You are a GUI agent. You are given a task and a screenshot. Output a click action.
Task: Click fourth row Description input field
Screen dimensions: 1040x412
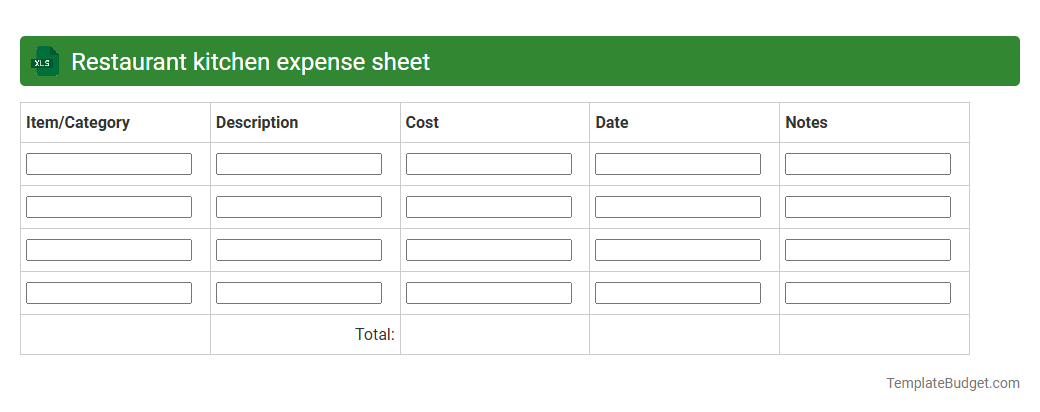[x=298, y=293]
